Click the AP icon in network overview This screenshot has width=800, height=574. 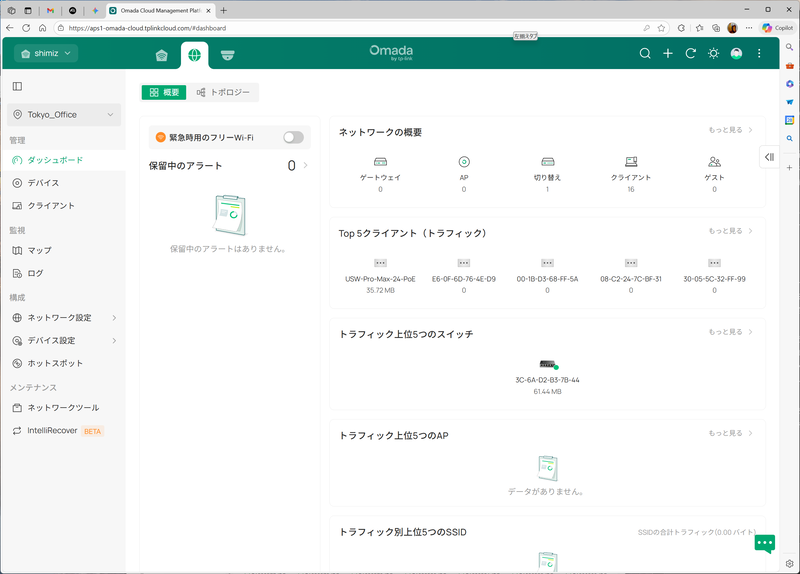tap(464, 162)
